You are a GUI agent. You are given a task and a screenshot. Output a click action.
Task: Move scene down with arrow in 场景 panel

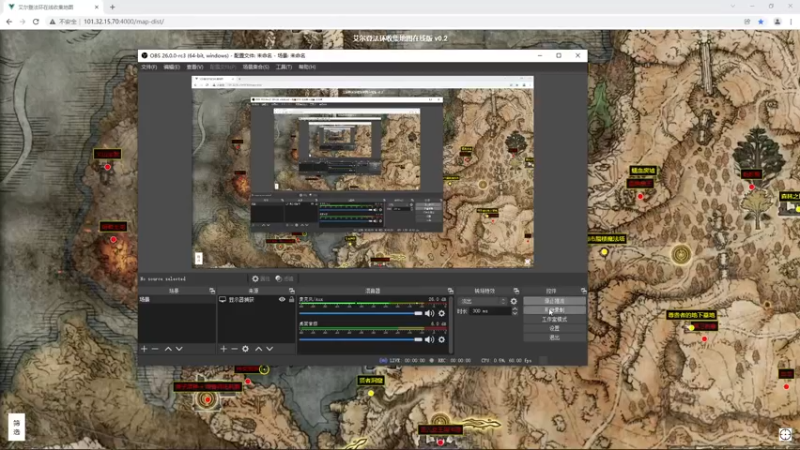pos(179,349)
